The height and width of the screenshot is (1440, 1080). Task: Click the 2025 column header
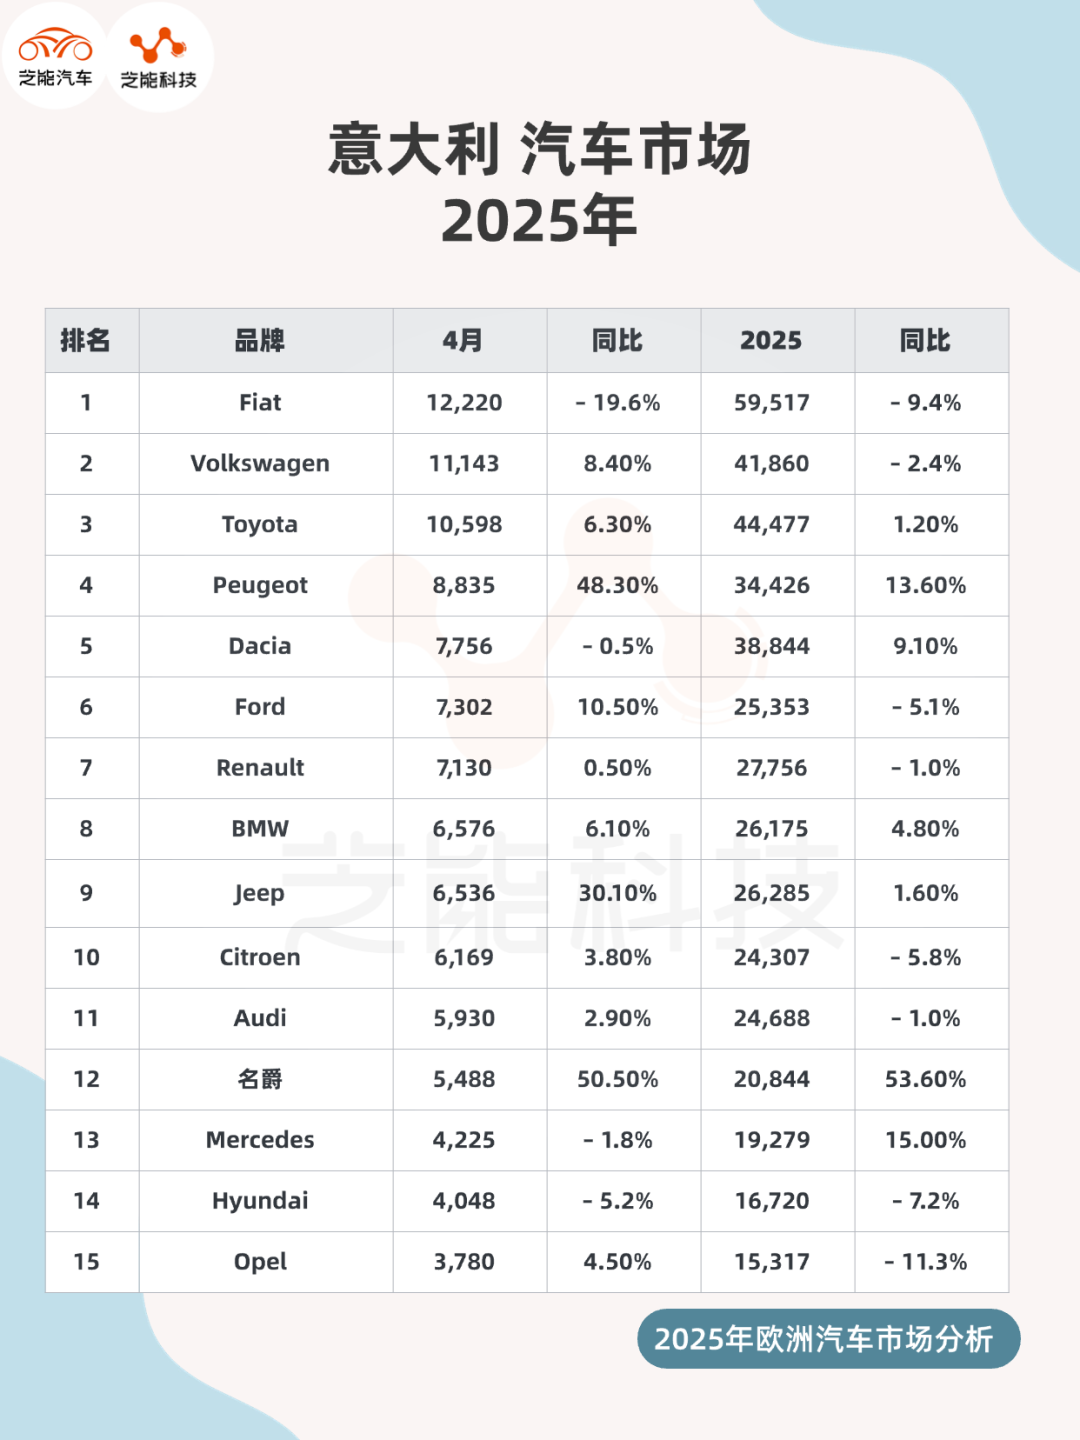click(771, 341)
